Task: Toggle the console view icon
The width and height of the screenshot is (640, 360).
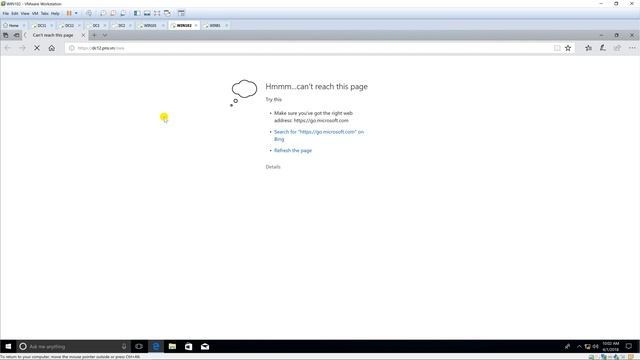Action: click(181, 13)
